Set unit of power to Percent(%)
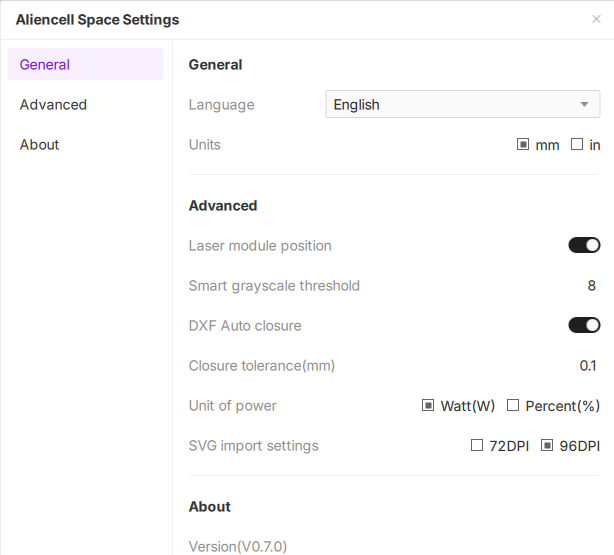The width and height of the screenshot is (614, 555). (x=513, y=405)
